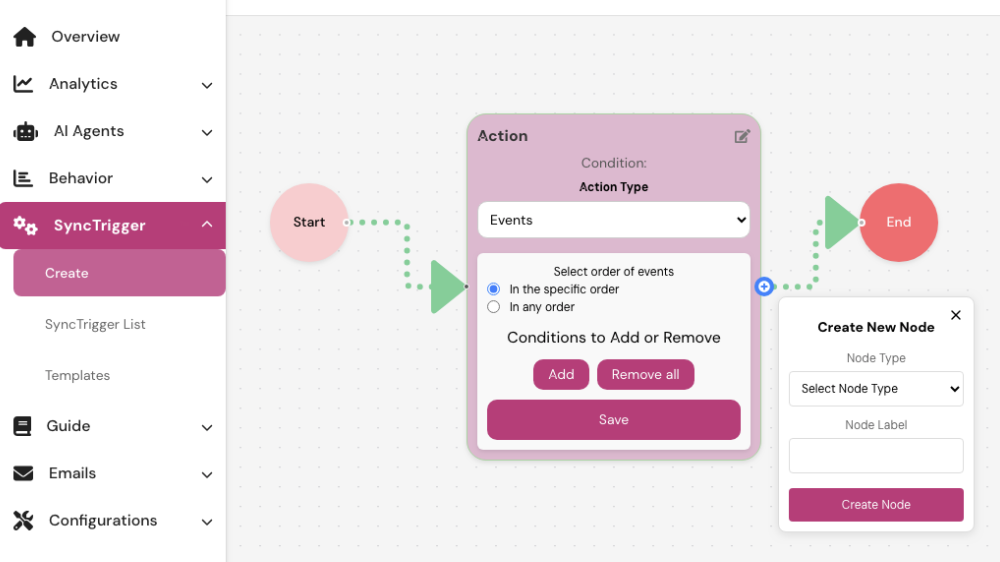This screenshot has width=1000, height=562.
Task: Click the AI Agents robot icon
Action: click(x=25, y=131)
